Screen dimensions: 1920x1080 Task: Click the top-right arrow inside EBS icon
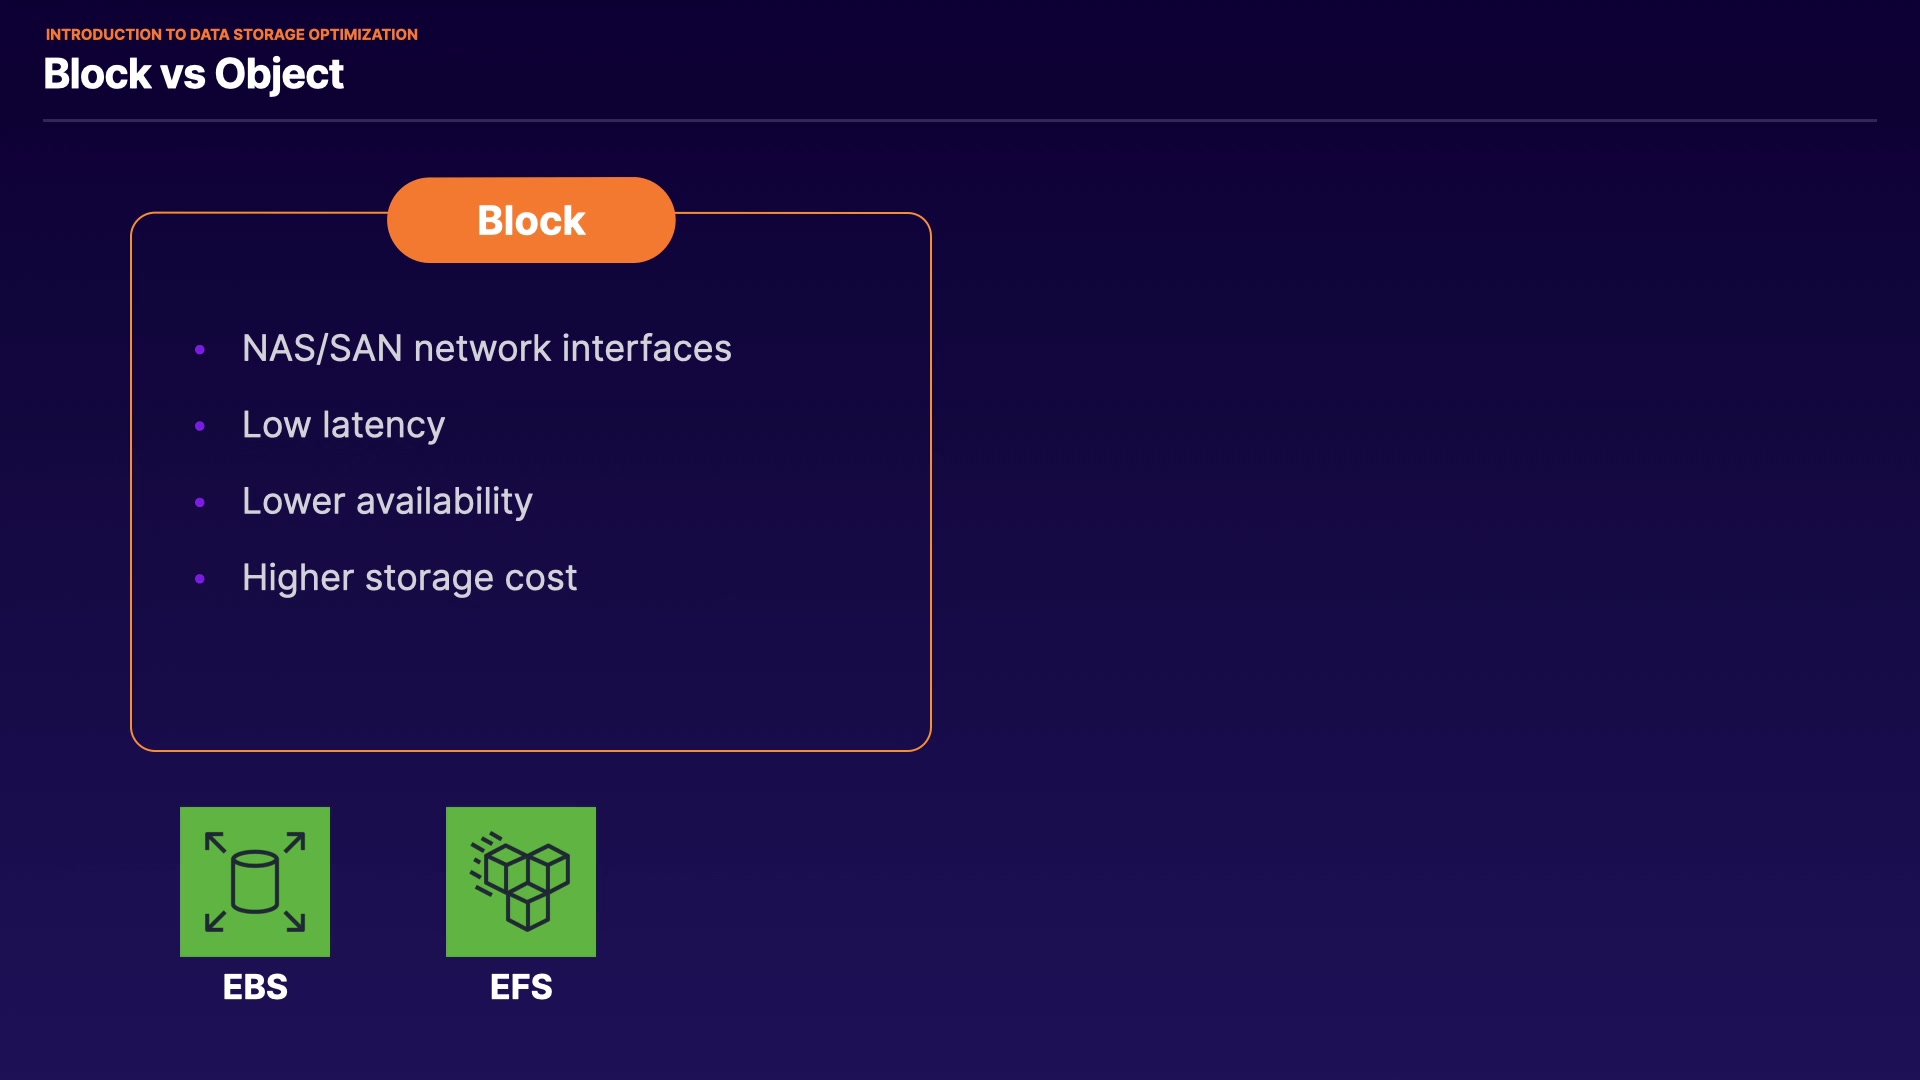(x=294, y=842)
